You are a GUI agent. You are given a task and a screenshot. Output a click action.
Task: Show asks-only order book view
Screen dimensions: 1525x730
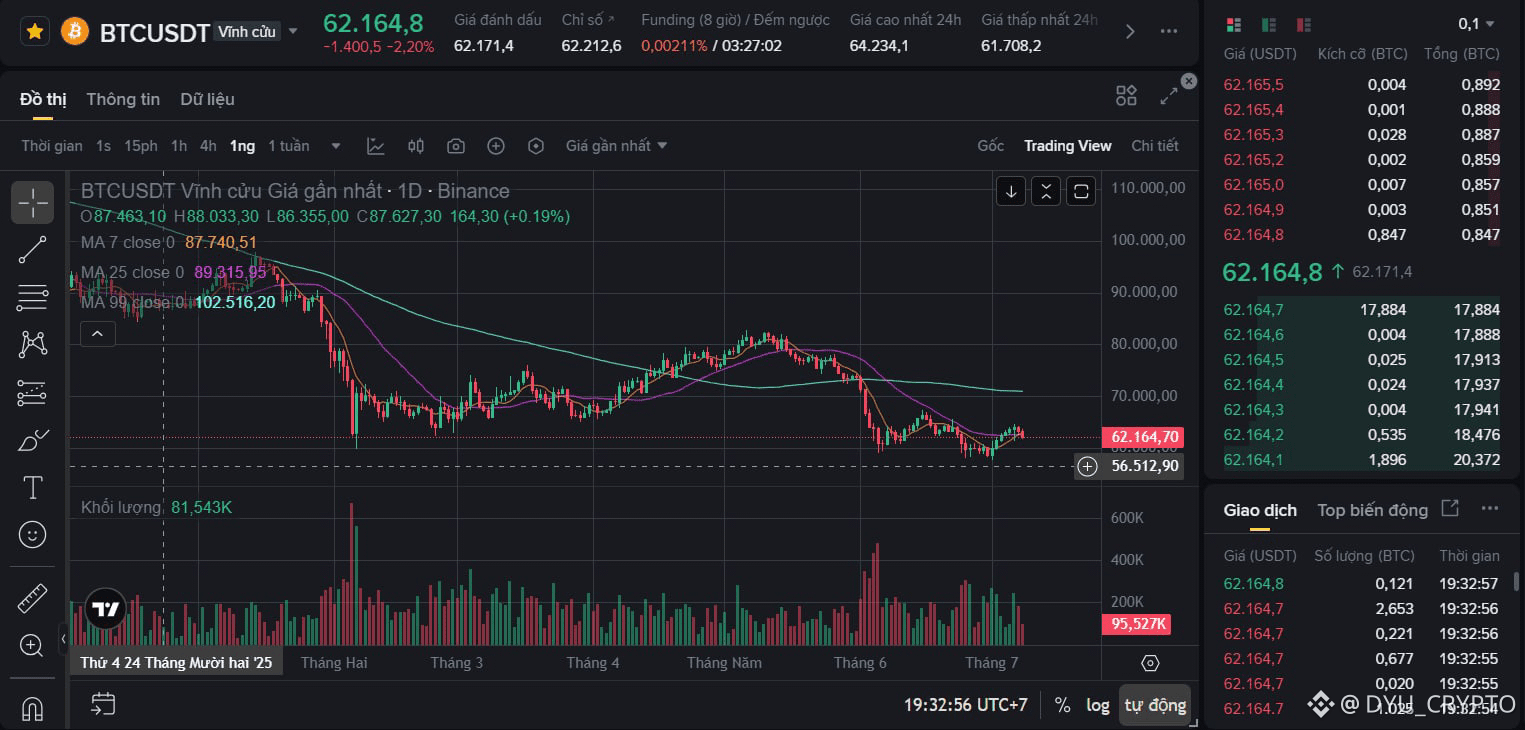[1303, 24]
